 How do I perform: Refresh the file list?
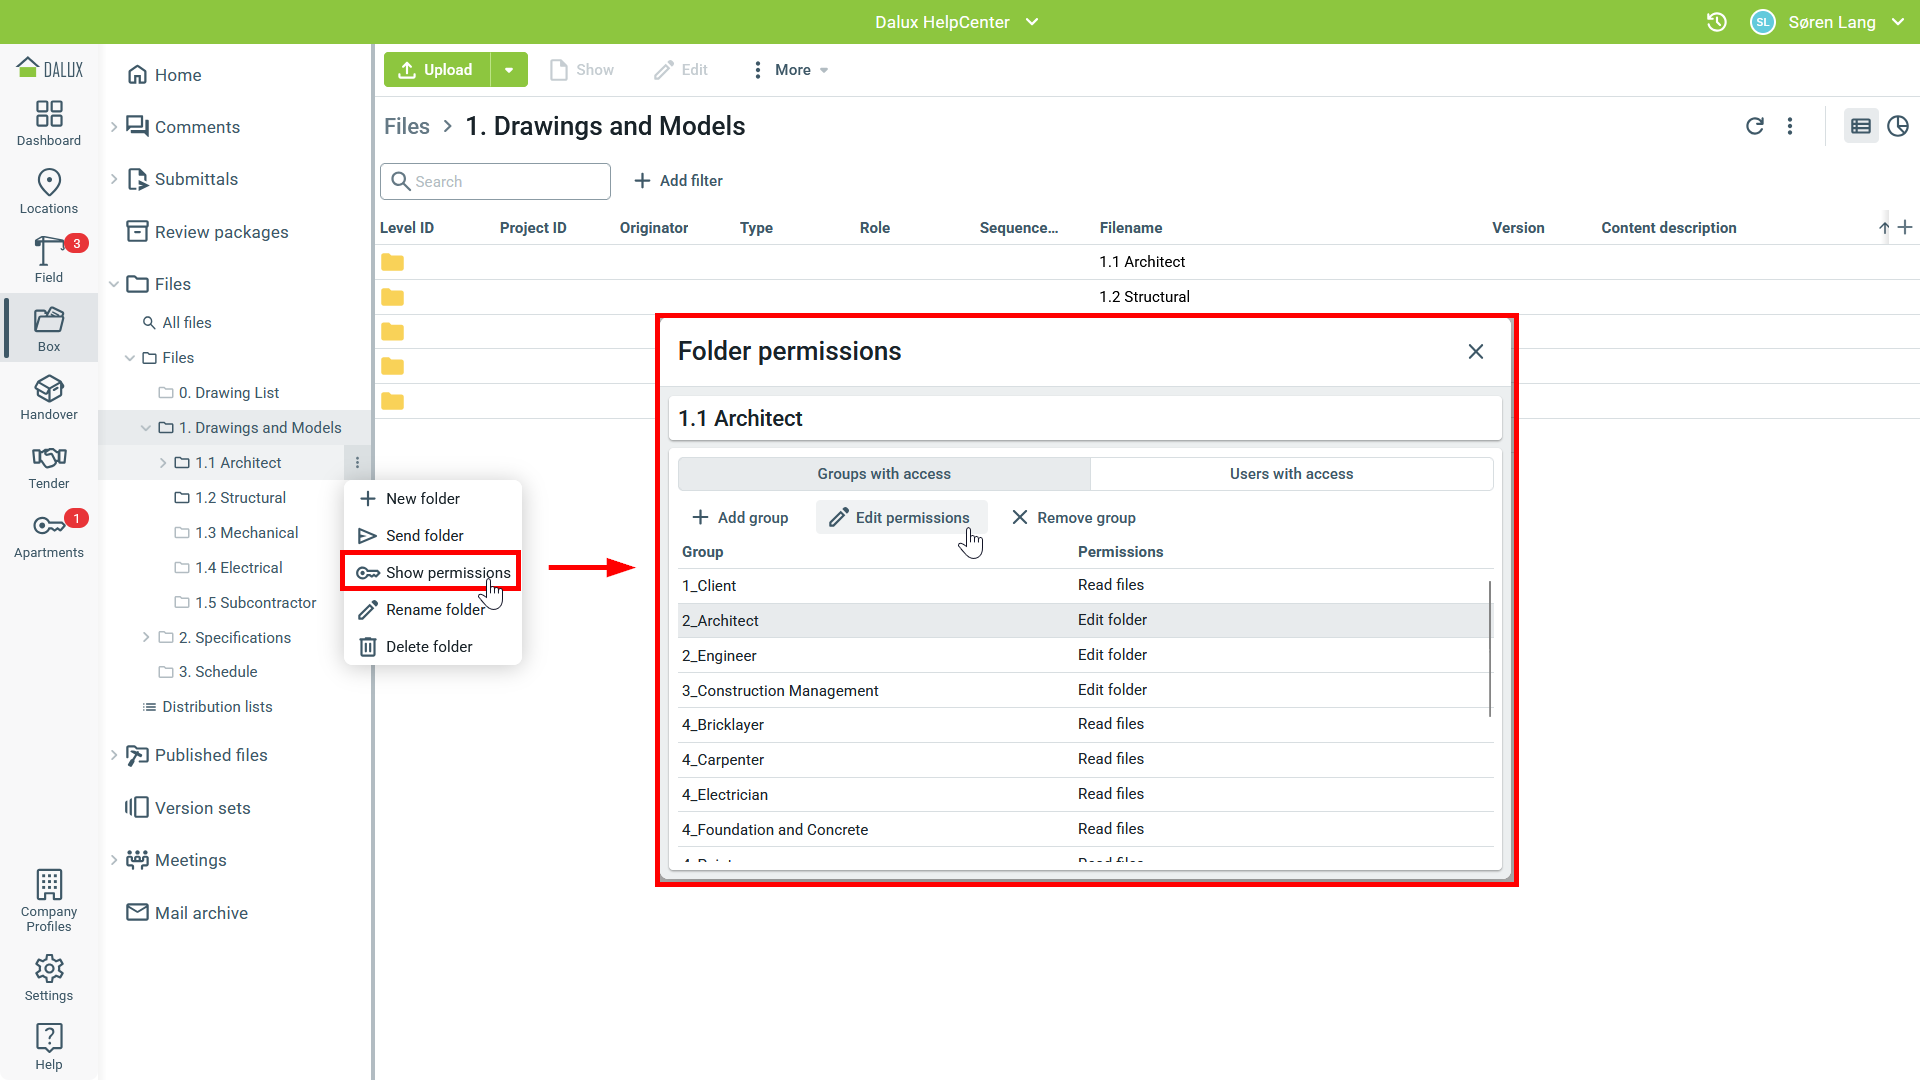(1754, 126)
